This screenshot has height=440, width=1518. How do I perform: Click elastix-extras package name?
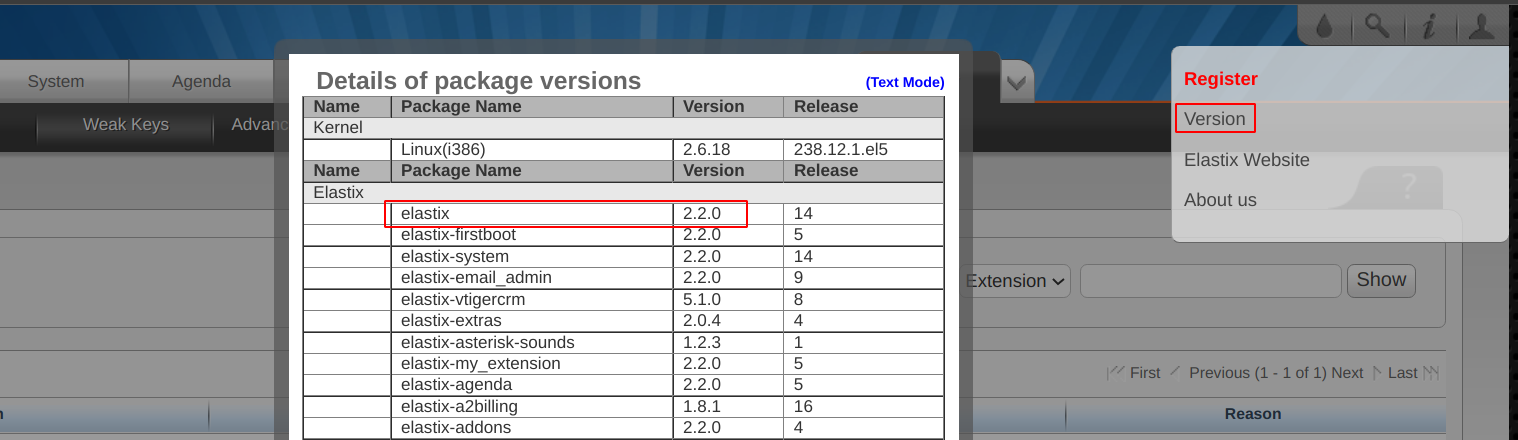coord(451,321)
